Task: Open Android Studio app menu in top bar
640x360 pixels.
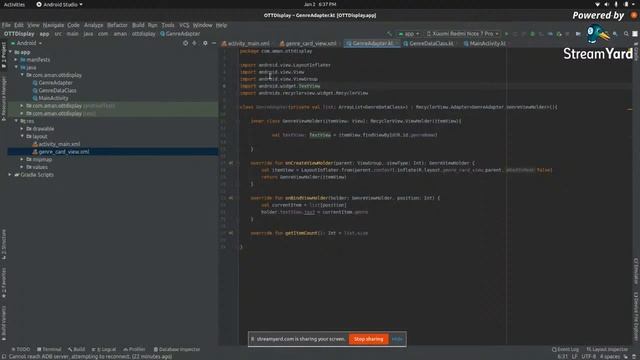Action: point(60,4)
